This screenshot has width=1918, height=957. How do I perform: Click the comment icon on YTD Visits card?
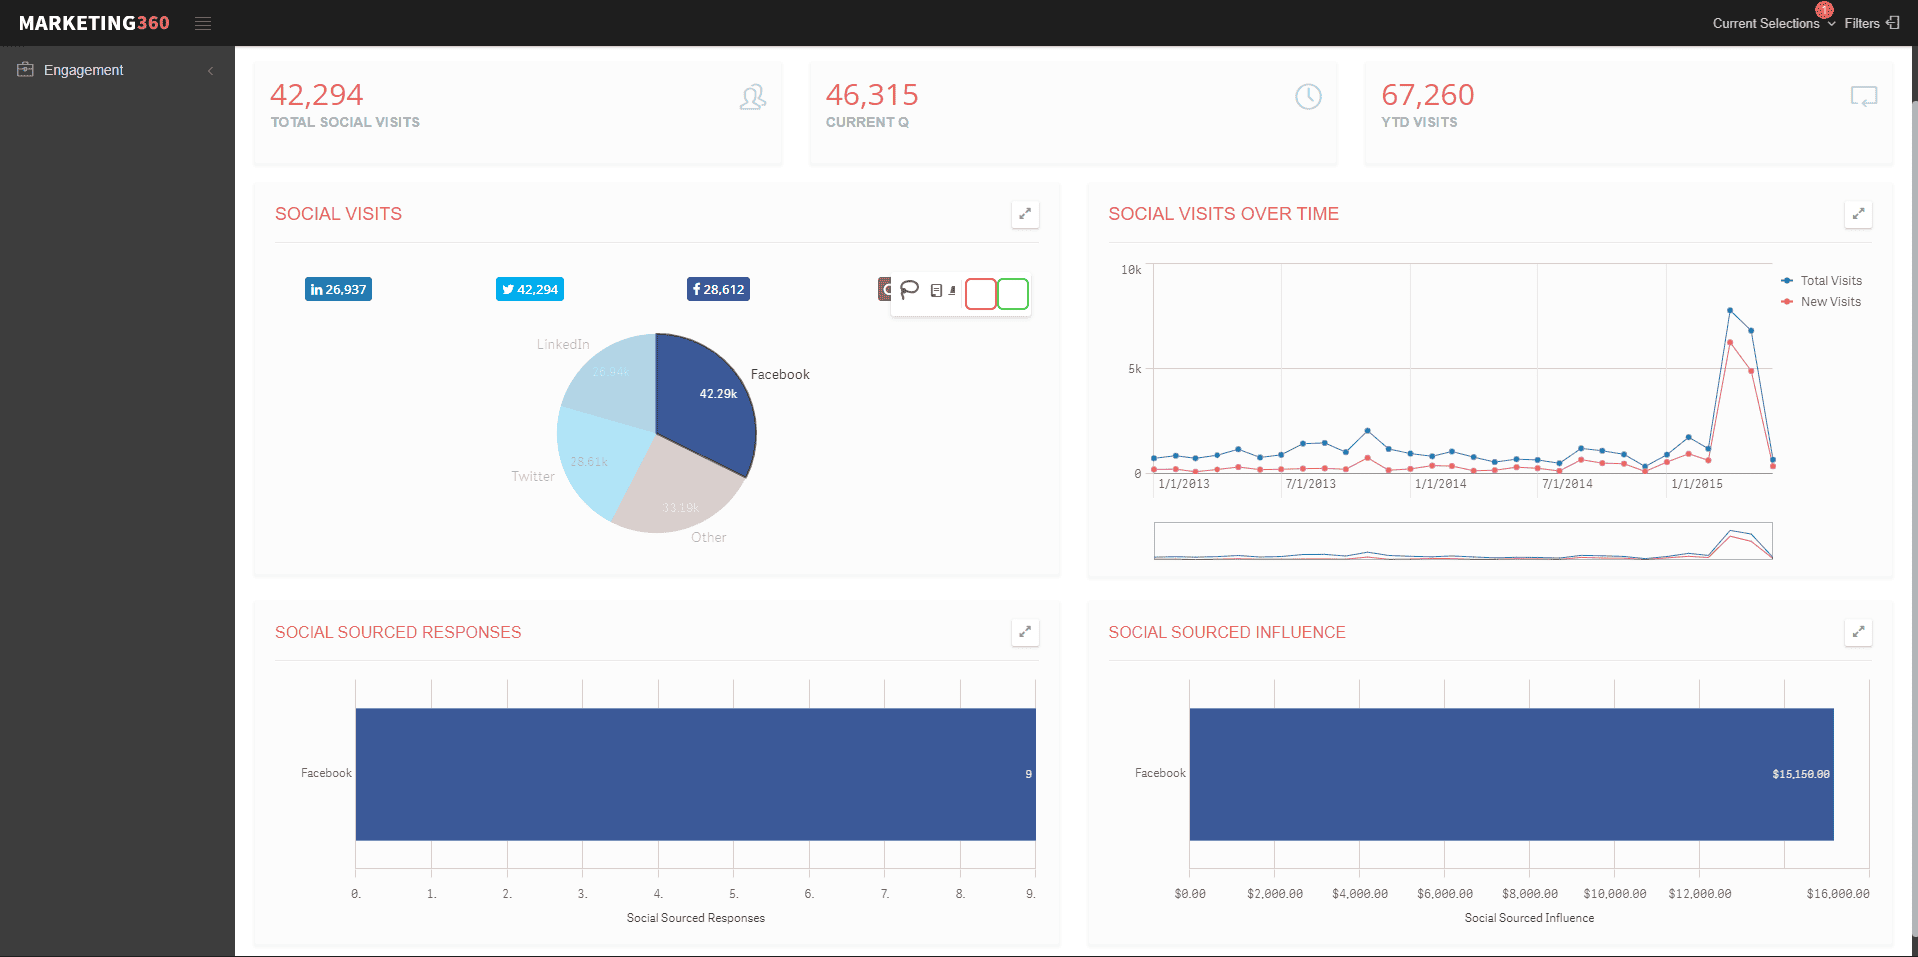pyautogui.click(x=1863, y=97)
